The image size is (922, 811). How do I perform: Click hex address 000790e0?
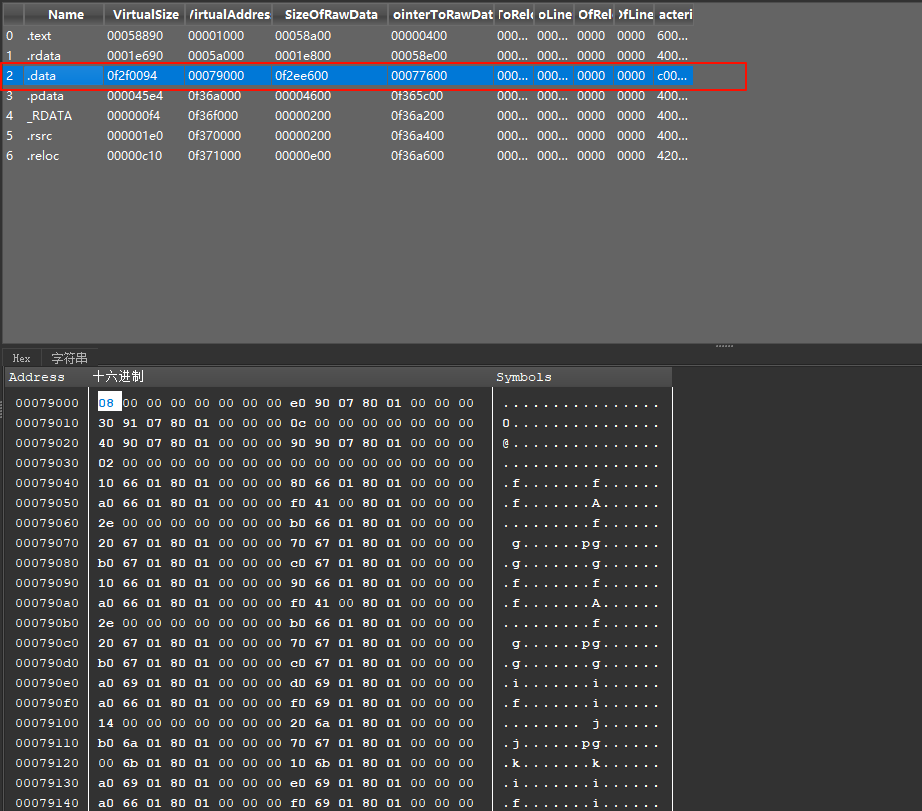tap(47, 683)
